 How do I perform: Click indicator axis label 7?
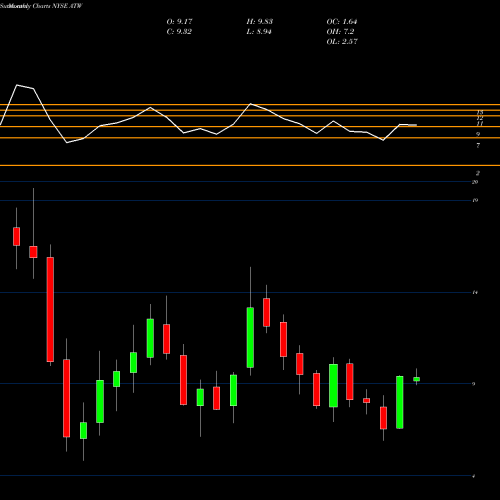(478, 146)
